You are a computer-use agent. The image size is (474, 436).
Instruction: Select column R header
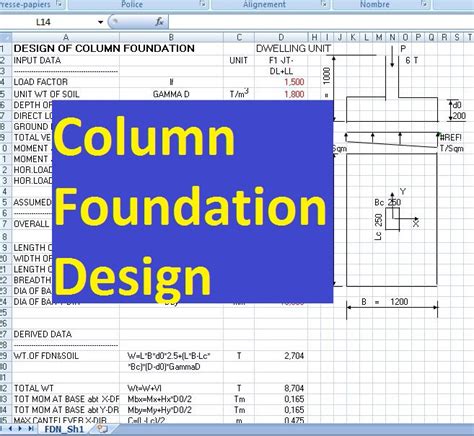[x=444, y=37]
